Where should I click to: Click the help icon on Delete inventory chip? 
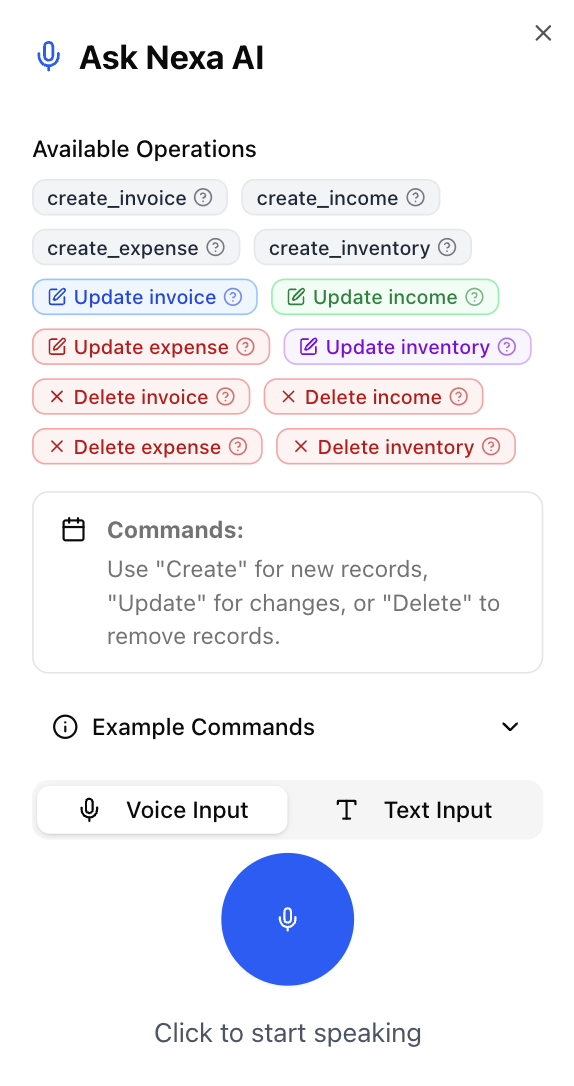pyautogui.click(x=491, y=447)
